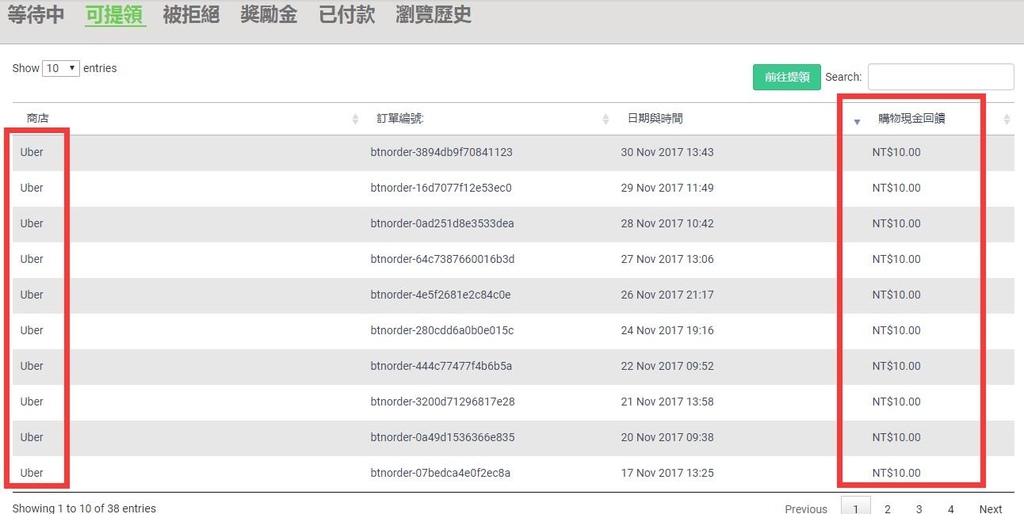Image resolution: width=1024 pixels, height=514 pixels.
Task: Select order number btnorder-16d7077f12e53ec0
Action: [x=441, y=188]
